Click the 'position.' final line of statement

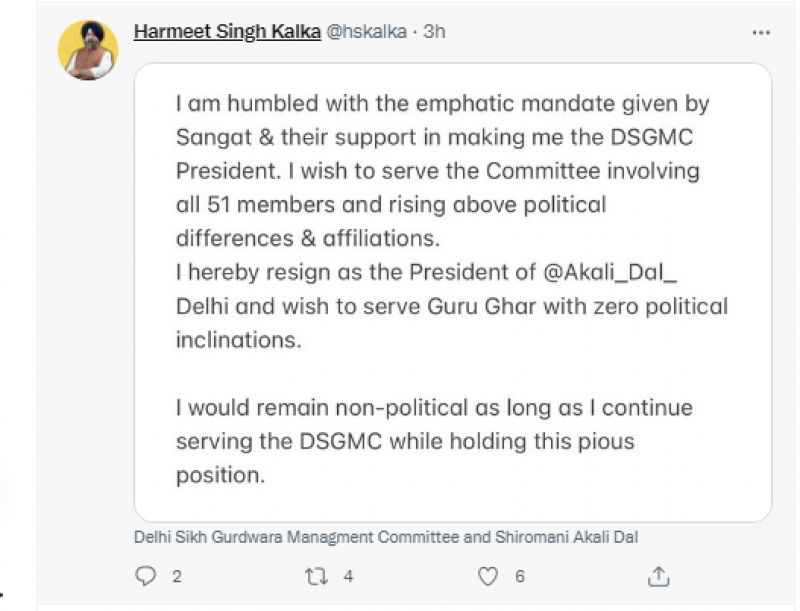(220, 475)
